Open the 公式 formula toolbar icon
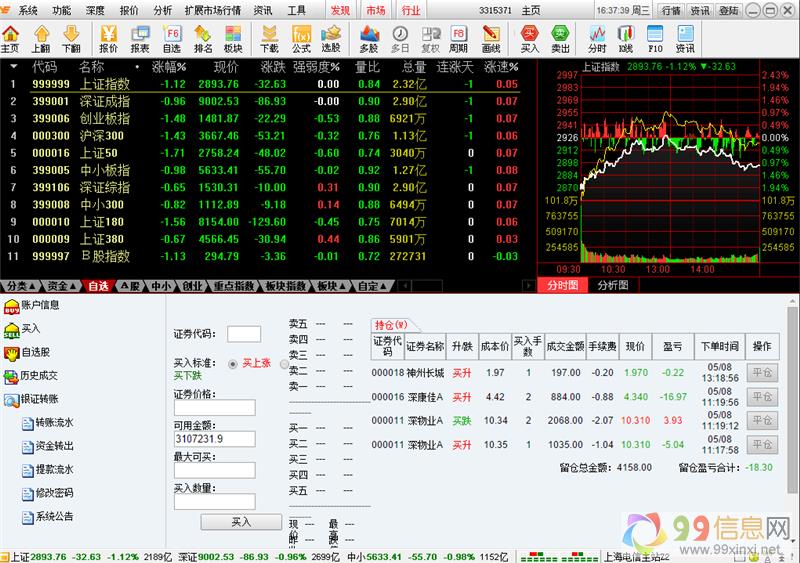Image resolution: width=800 pixels, height=563 pixels. [301, 38]
